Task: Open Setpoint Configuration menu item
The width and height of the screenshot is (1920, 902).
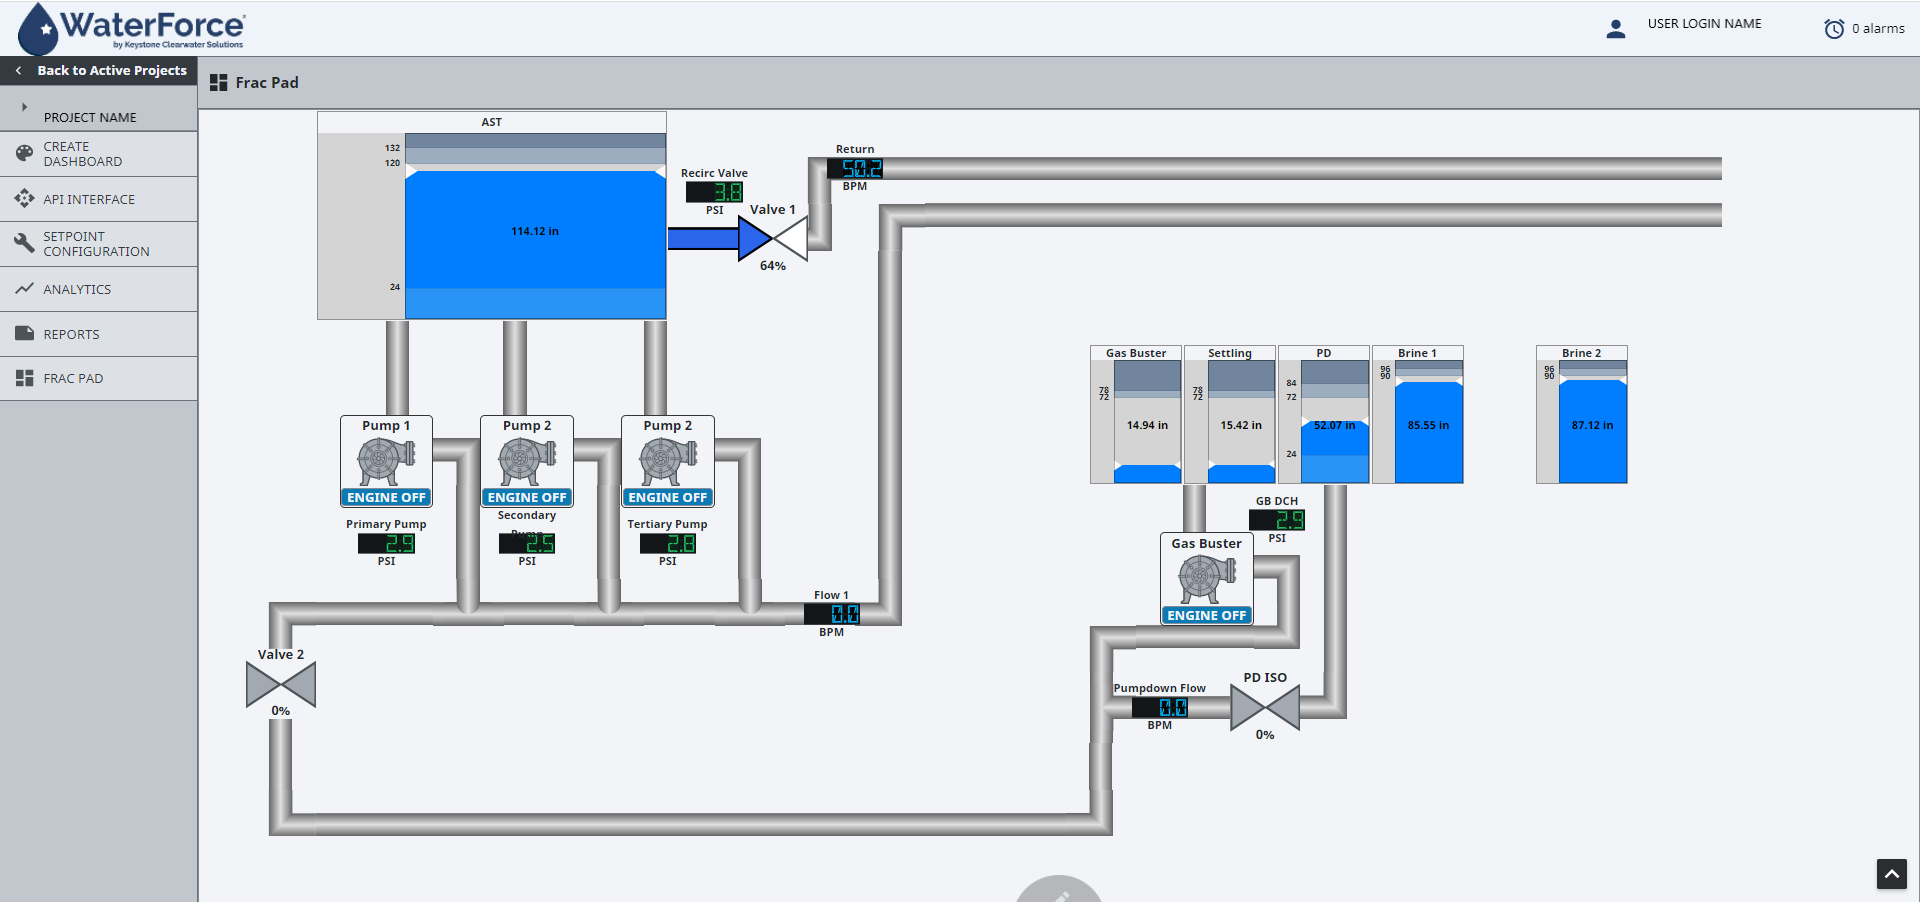Action: [x=98, y=244]
